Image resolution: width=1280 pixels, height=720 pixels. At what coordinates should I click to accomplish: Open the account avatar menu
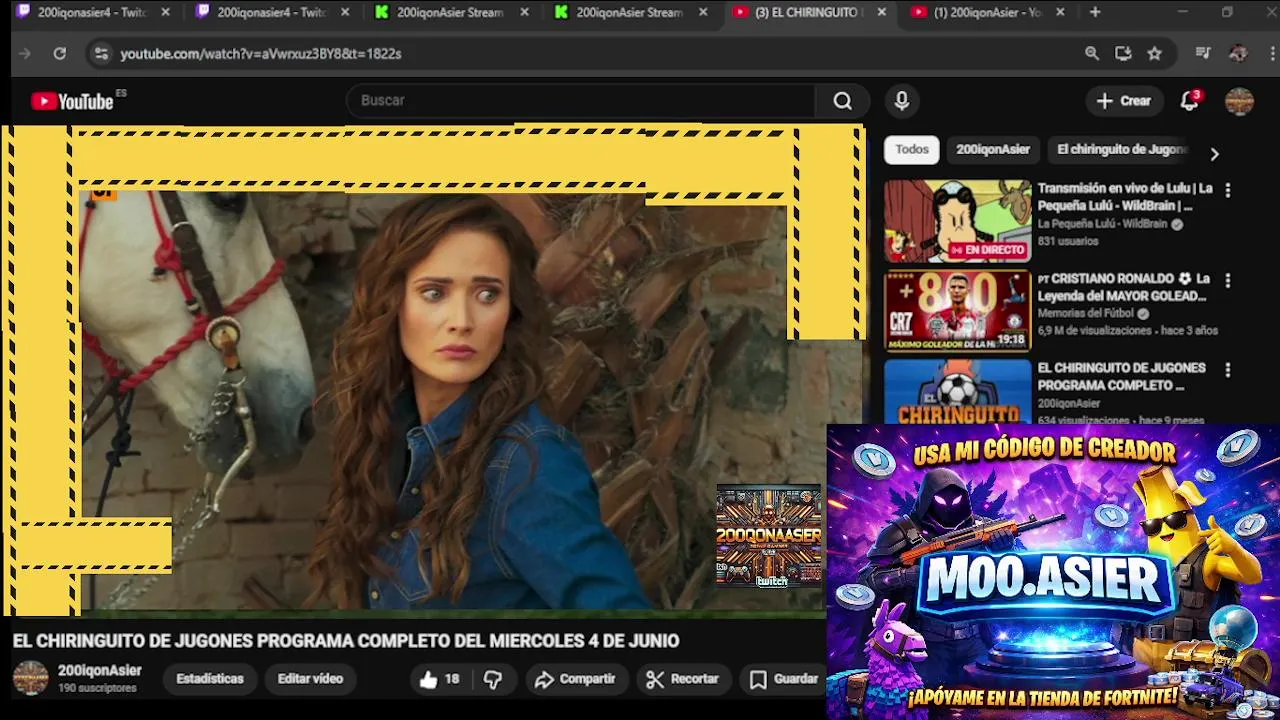click(1239, 101)
